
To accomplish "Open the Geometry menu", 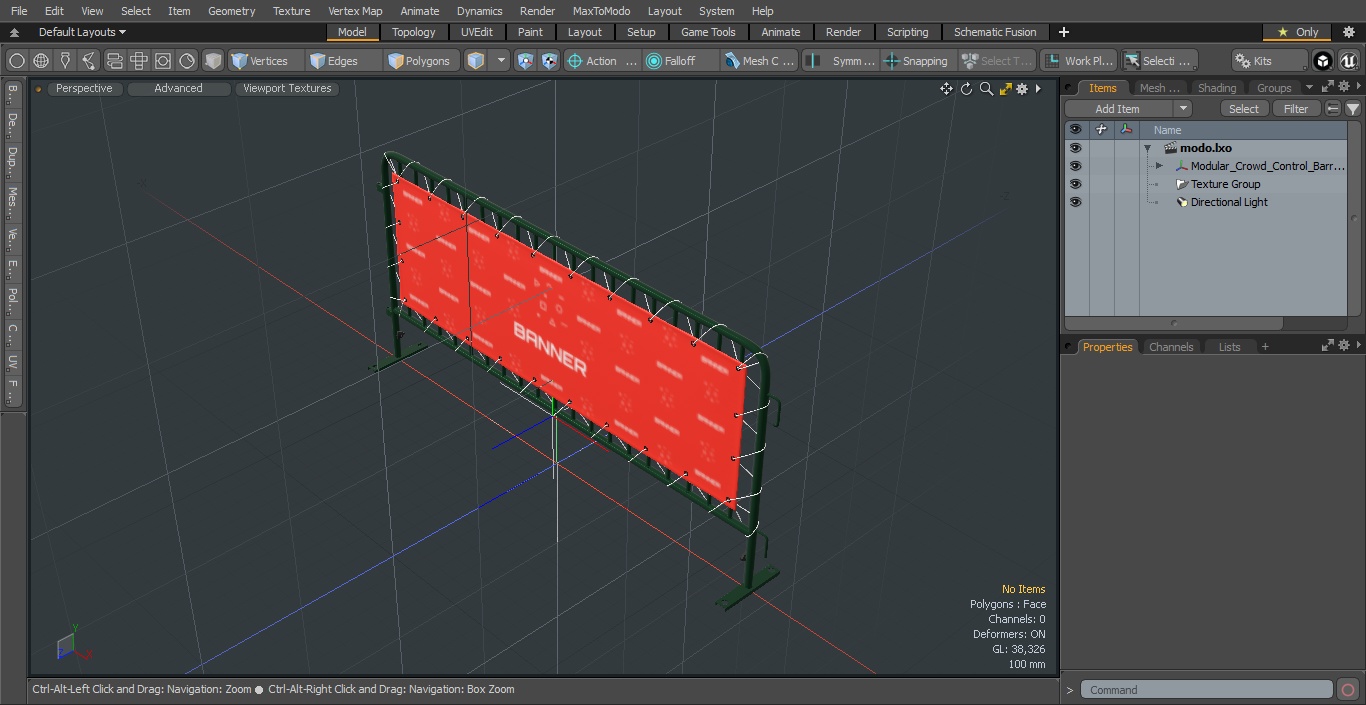I will 231,11.
